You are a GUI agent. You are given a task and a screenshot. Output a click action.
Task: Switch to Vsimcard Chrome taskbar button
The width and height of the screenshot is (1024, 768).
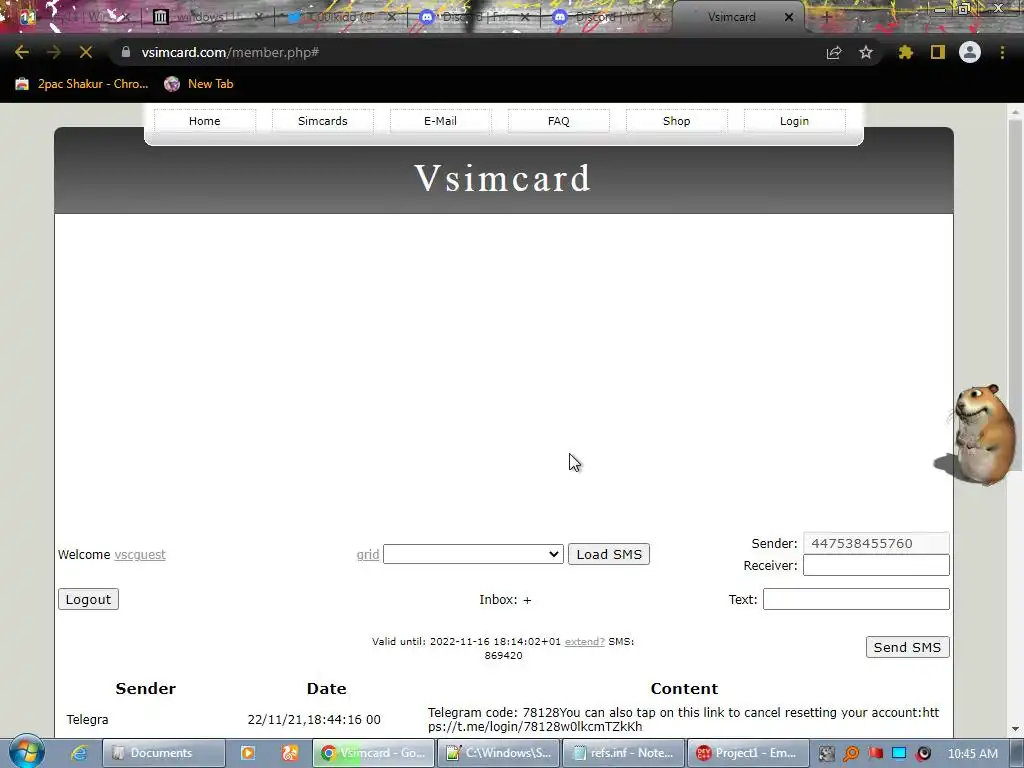[373, 753]
